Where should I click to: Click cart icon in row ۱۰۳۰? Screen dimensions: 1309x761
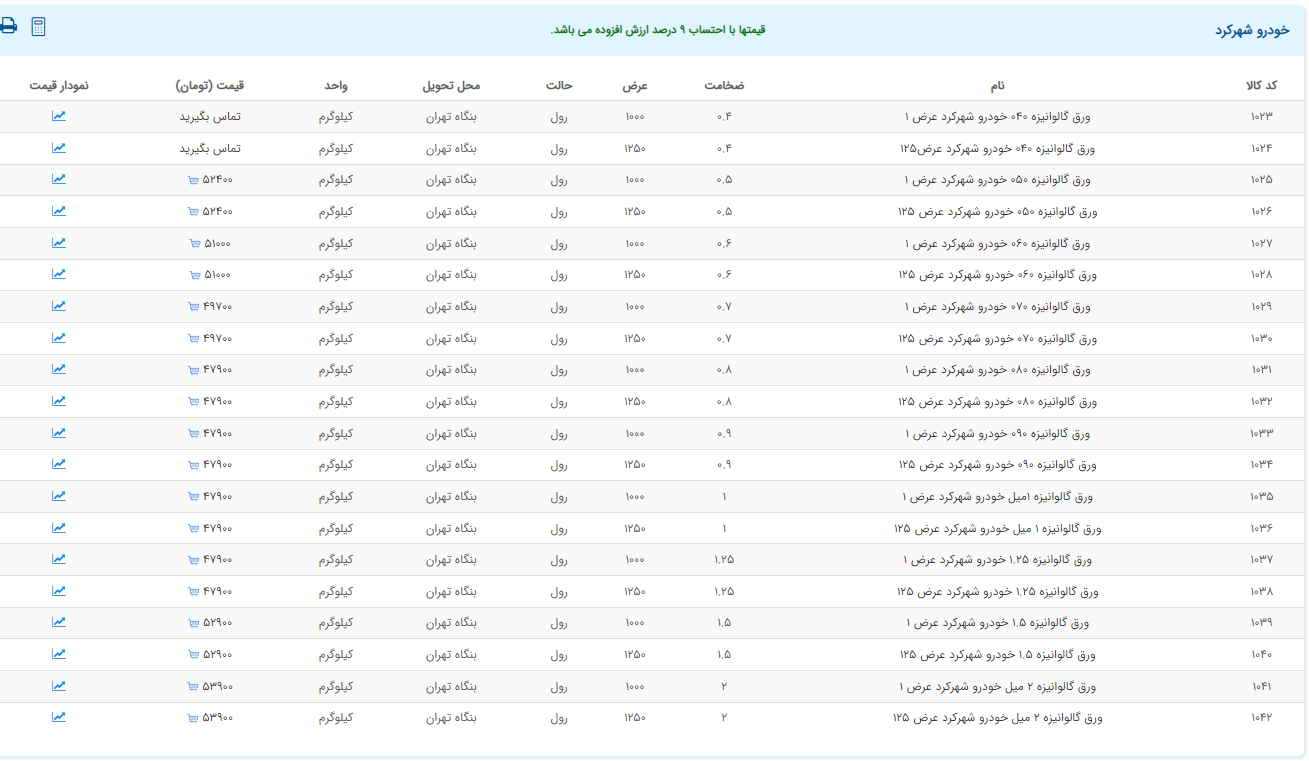[x=193, y=339]
